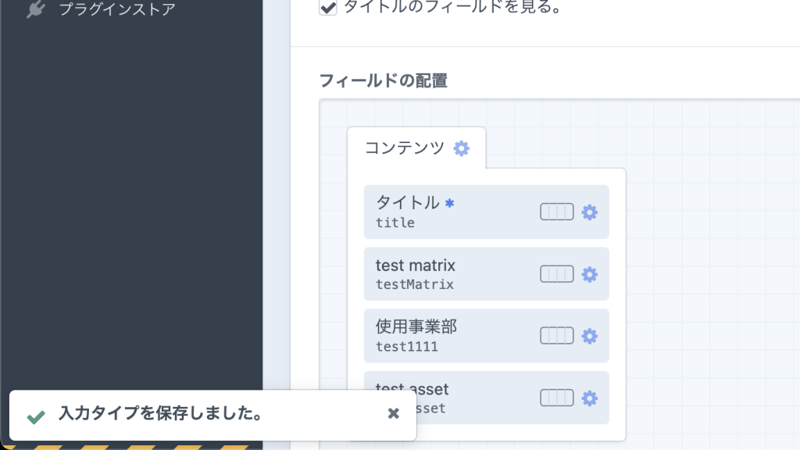The height and width of the screenshot is (450, 800).
Task: Open gear settings for the タイトル field
Action: point(590,212)
